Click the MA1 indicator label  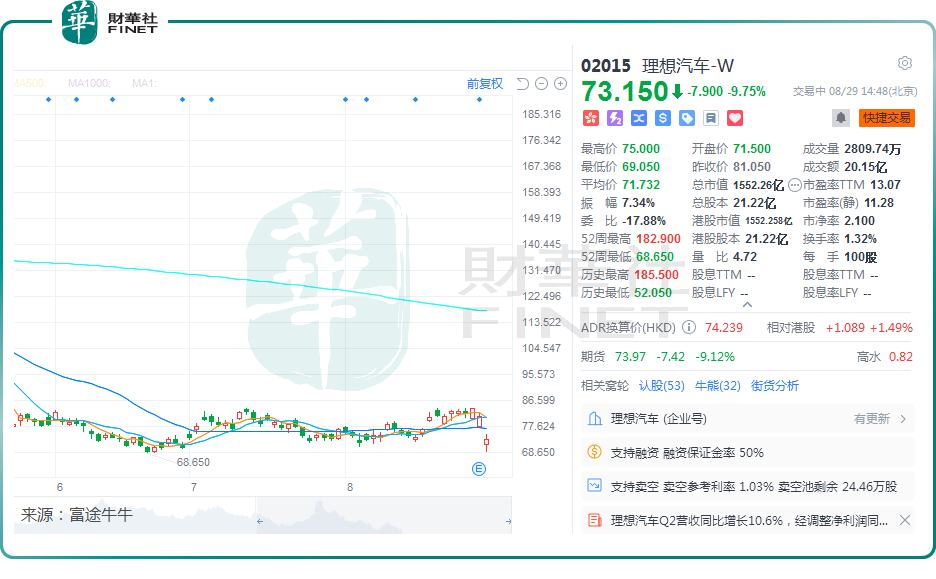[144, 84]
